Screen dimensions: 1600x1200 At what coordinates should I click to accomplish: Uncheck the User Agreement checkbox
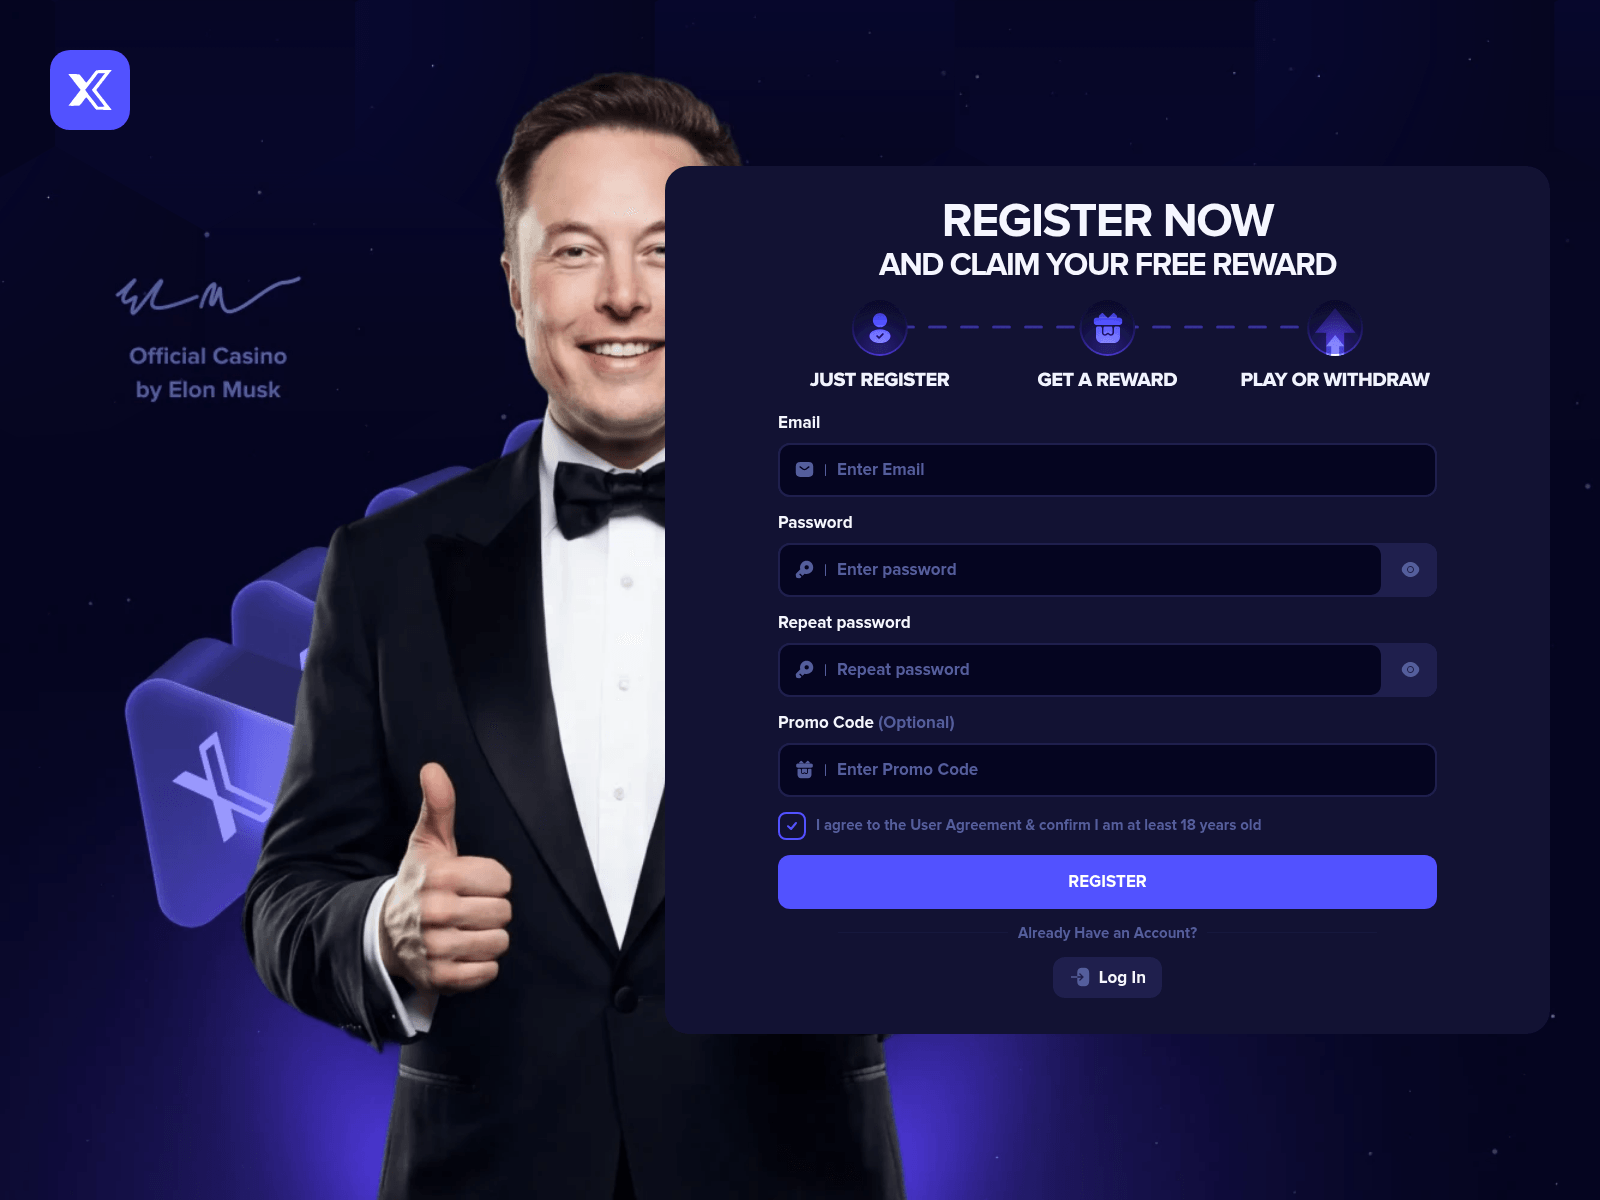coord(792,826)
